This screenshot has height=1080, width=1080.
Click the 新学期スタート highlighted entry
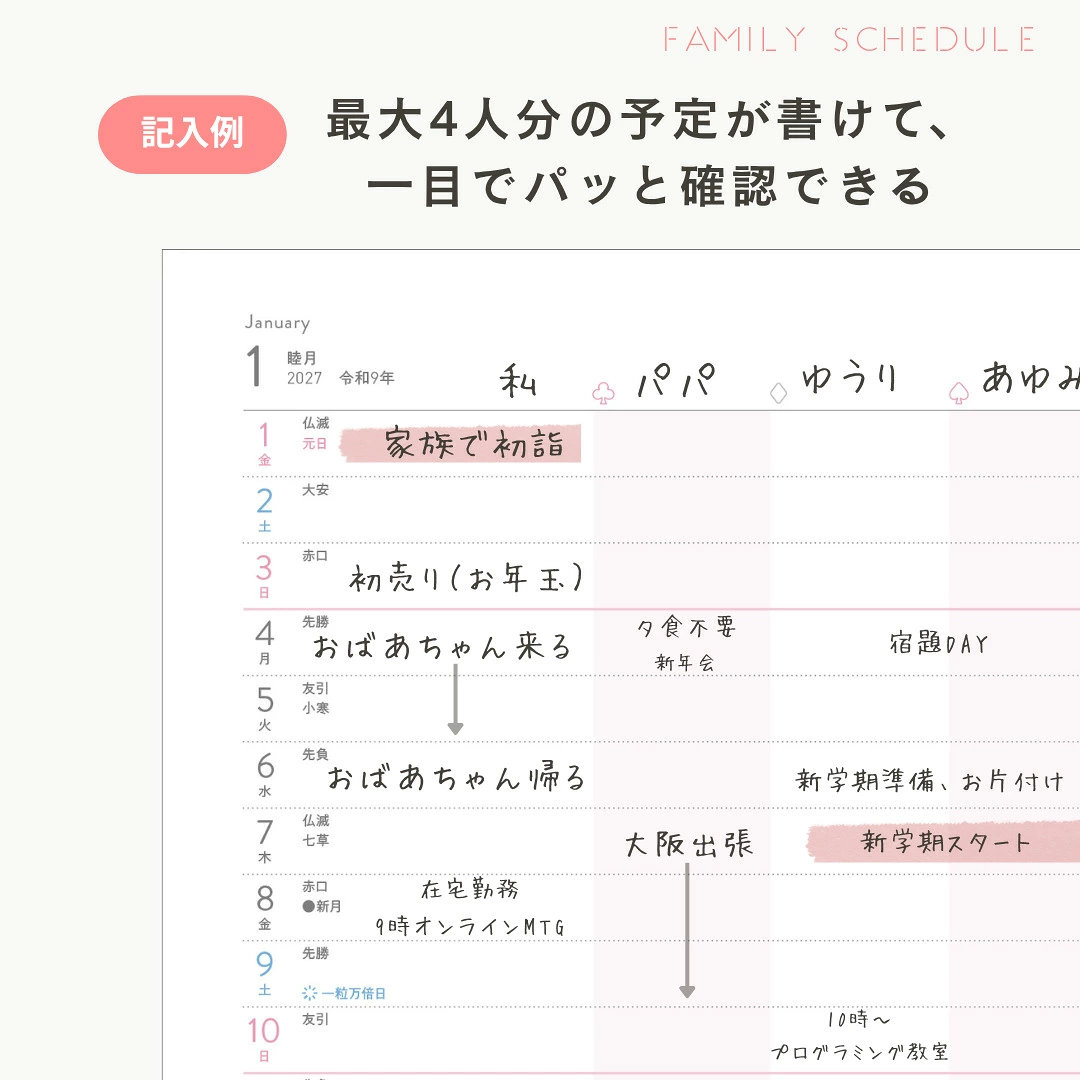pyautogui.click(x=944, y=842)
